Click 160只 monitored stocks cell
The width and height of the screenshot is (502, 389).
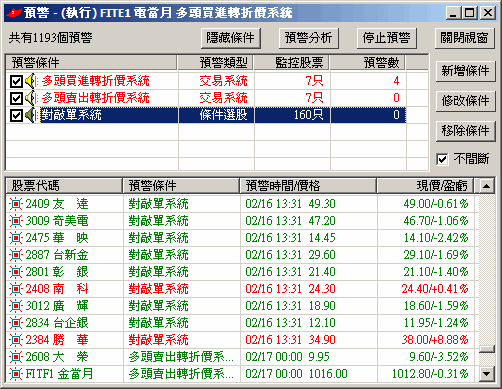click(x=308, y=115)
